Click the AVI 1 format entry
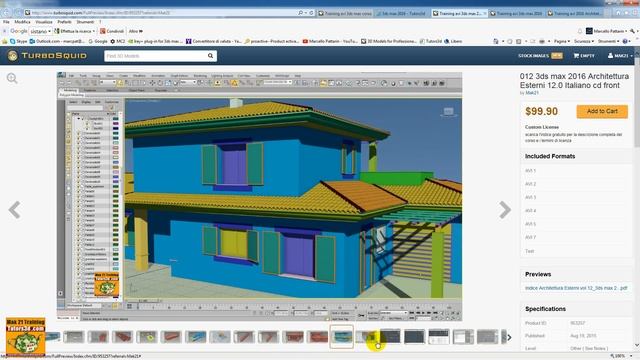640x360 pixels. tap(530, 171)
